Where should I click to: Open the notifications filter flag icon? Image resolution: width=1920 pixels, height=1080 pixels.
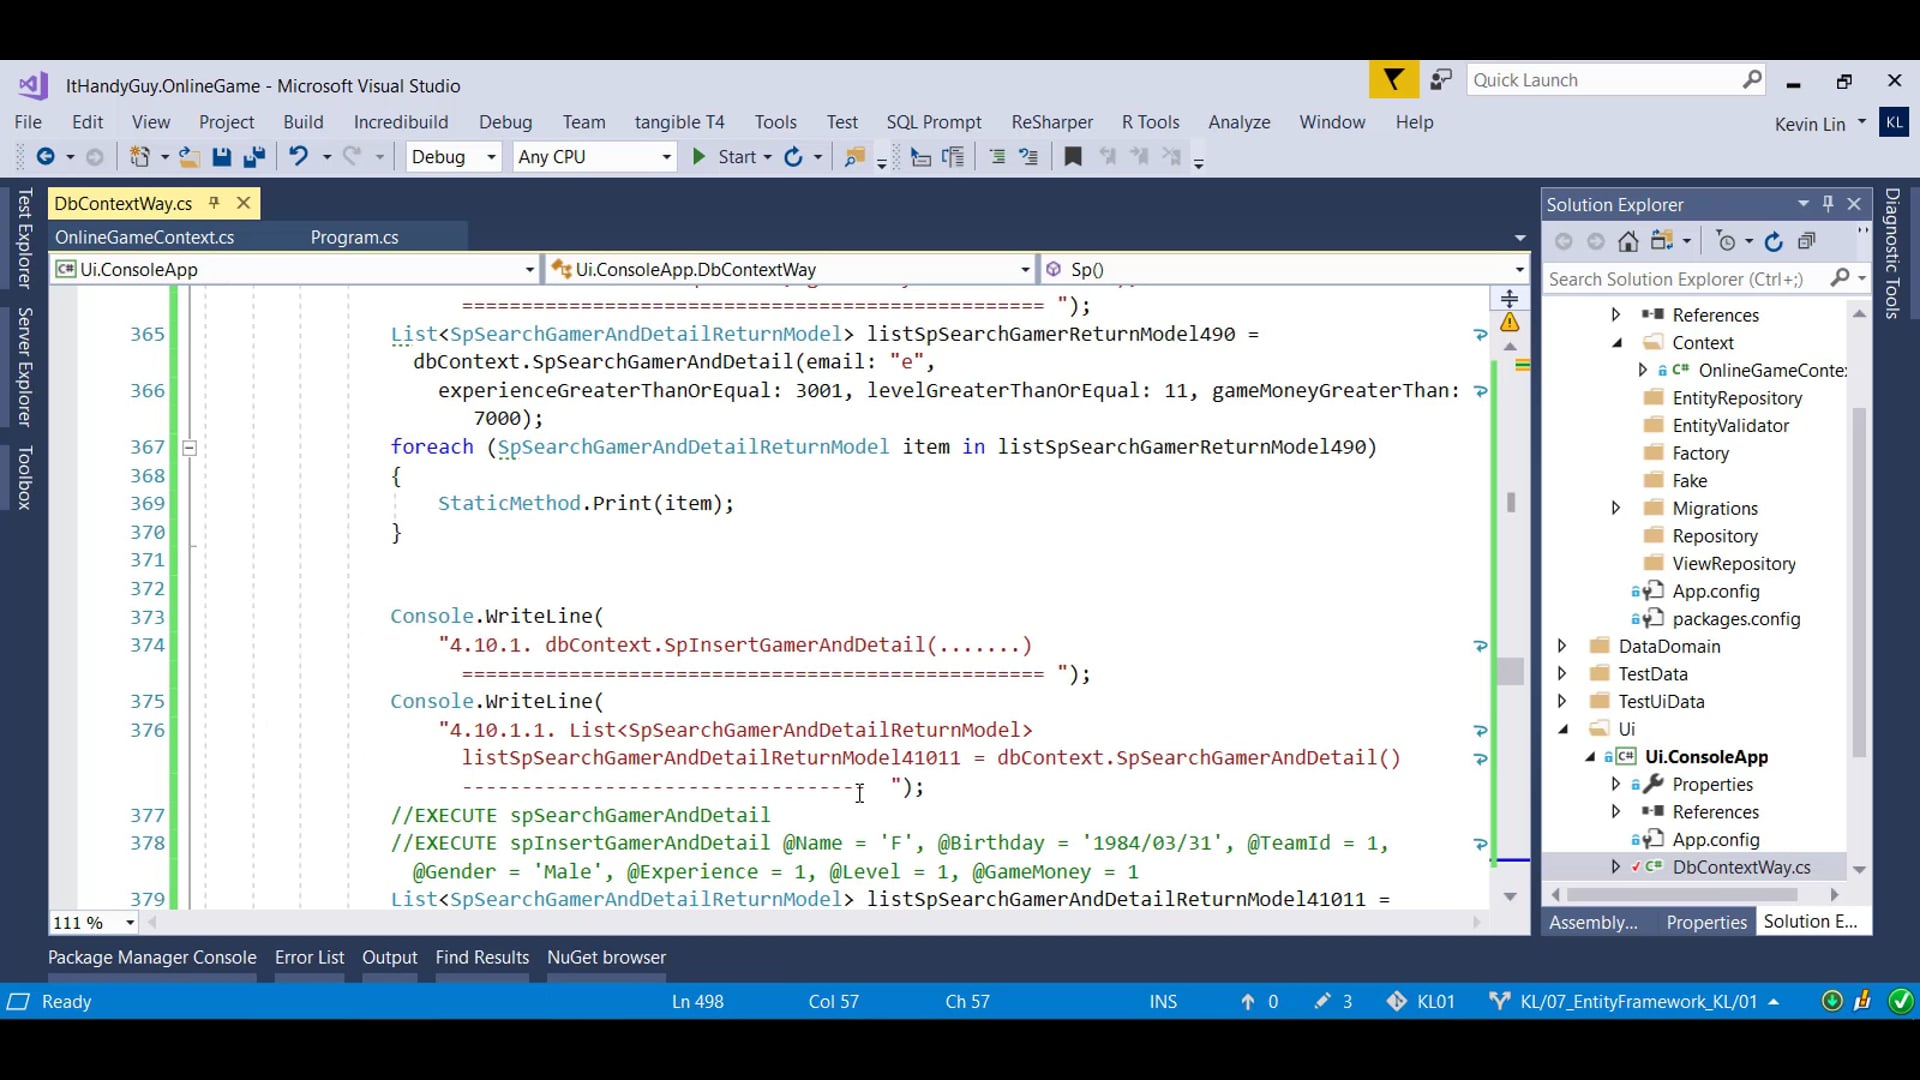1393,80
